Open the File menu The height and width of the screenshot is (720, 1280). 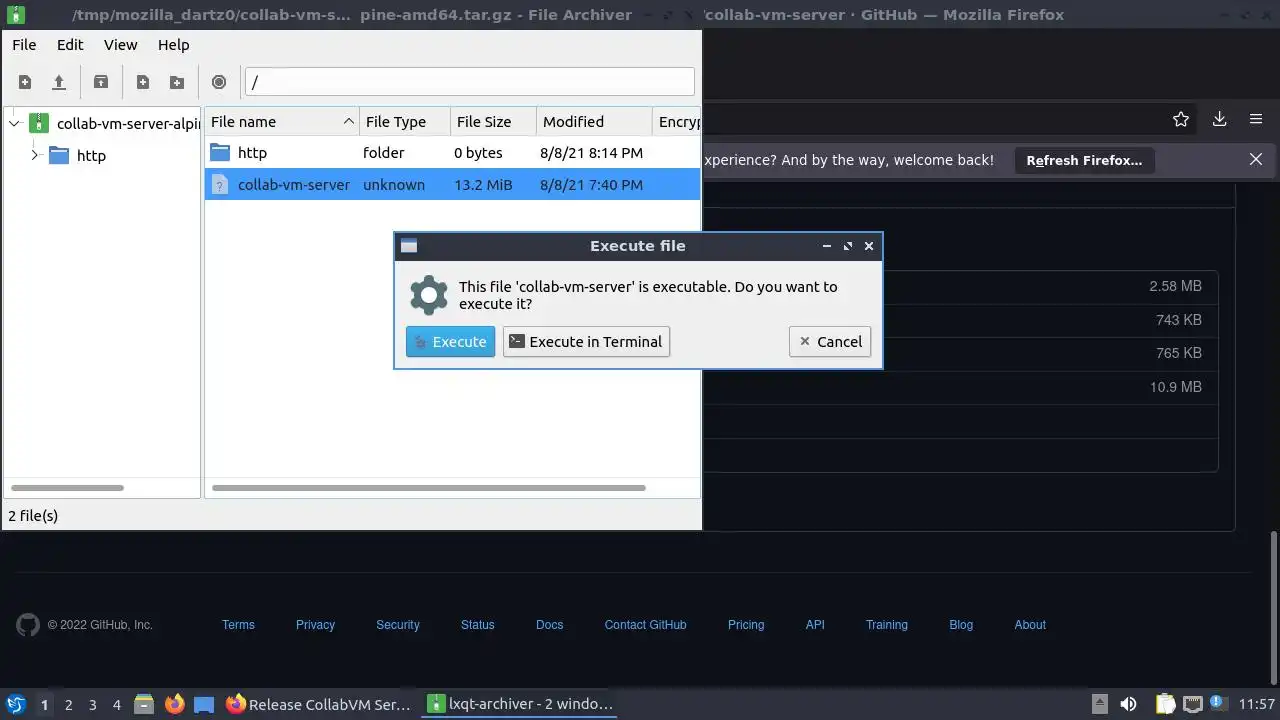(x=24, y=45)
